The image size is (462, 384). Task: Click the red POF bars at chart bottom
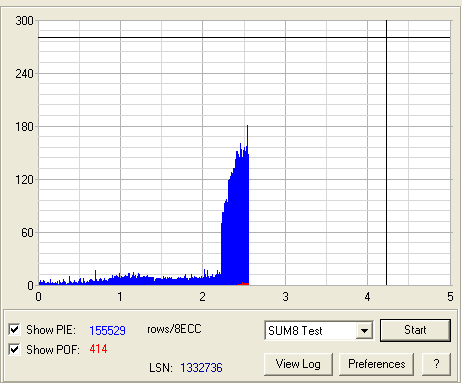tap(244, 284)
